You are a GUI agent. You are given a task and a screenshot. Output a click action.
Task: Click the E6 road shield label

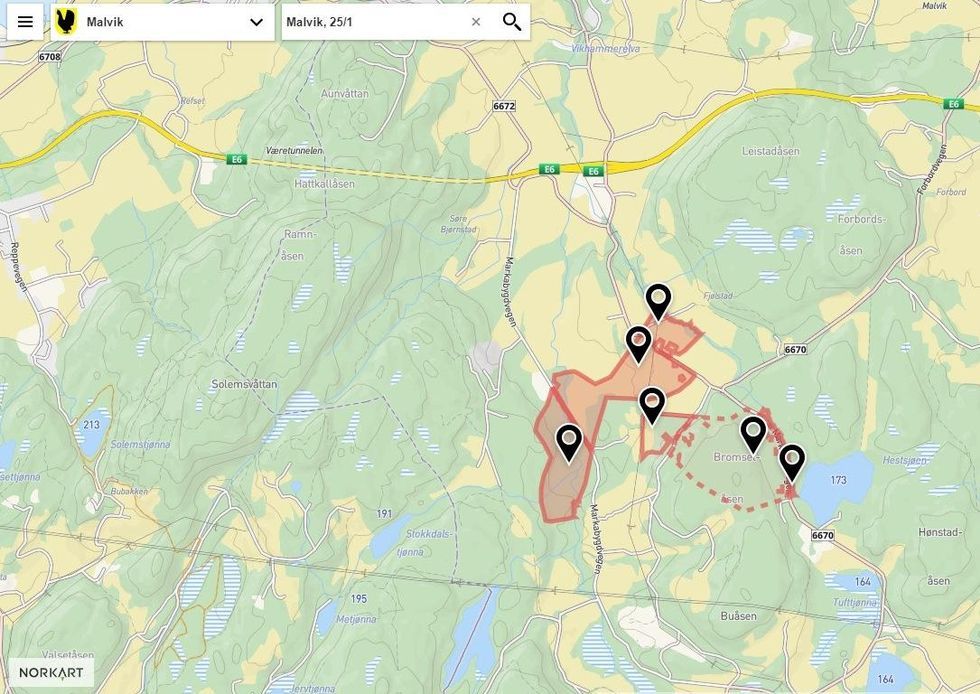point(551,170)
